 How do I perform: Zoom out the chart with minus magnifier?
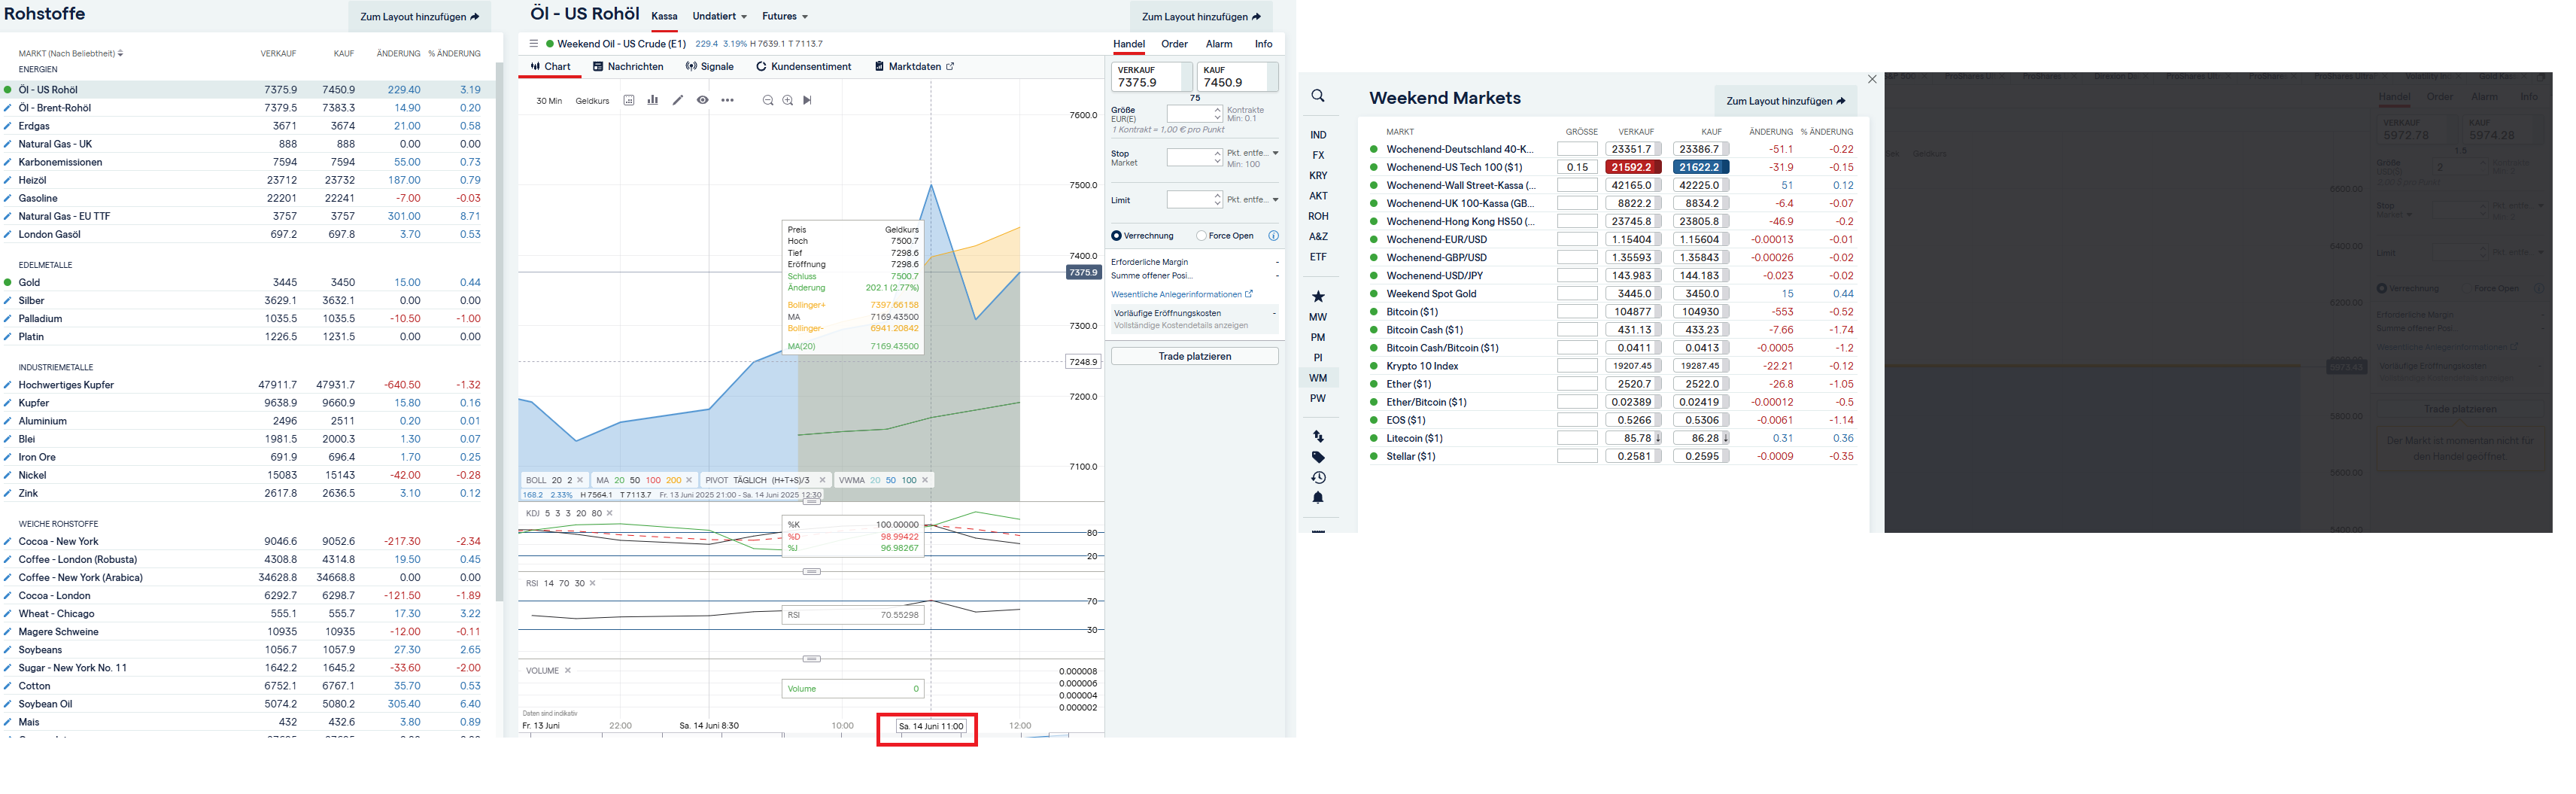point(768,100)
